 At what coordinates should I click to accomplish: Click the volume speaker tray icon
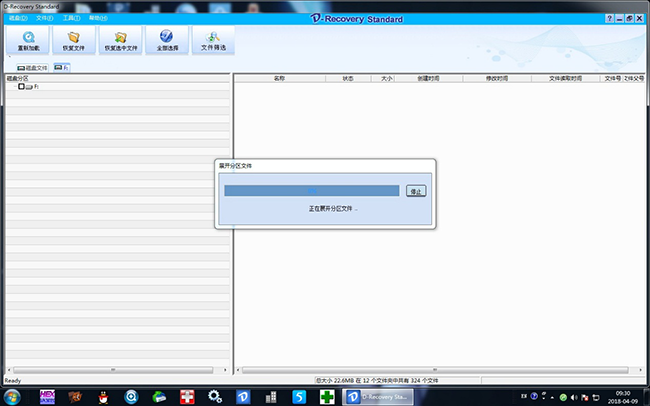[574, 397]
